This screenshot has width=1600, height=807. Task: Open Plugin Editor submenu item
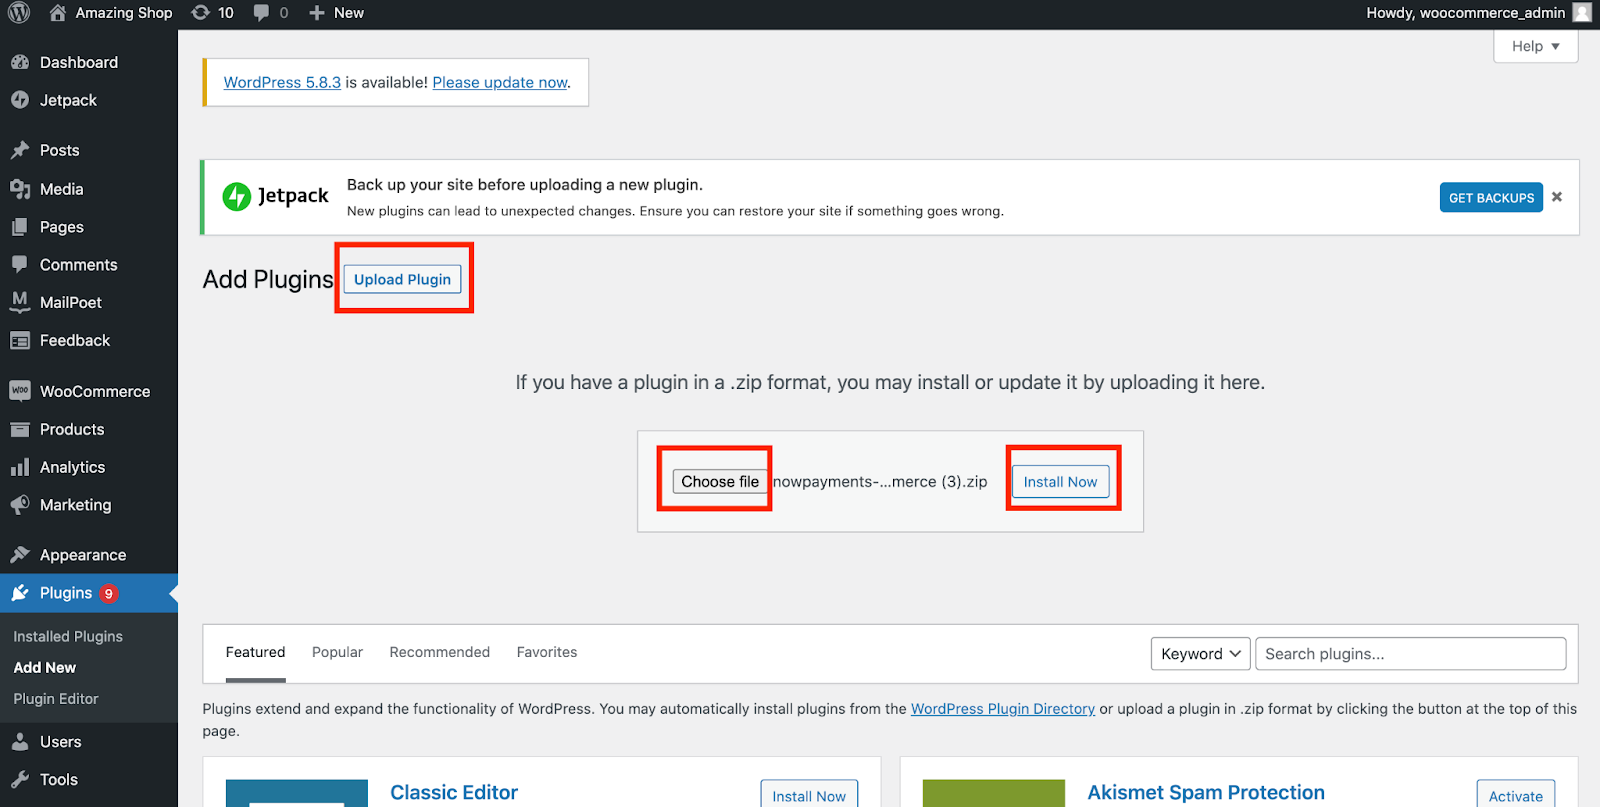pos(56,699)
